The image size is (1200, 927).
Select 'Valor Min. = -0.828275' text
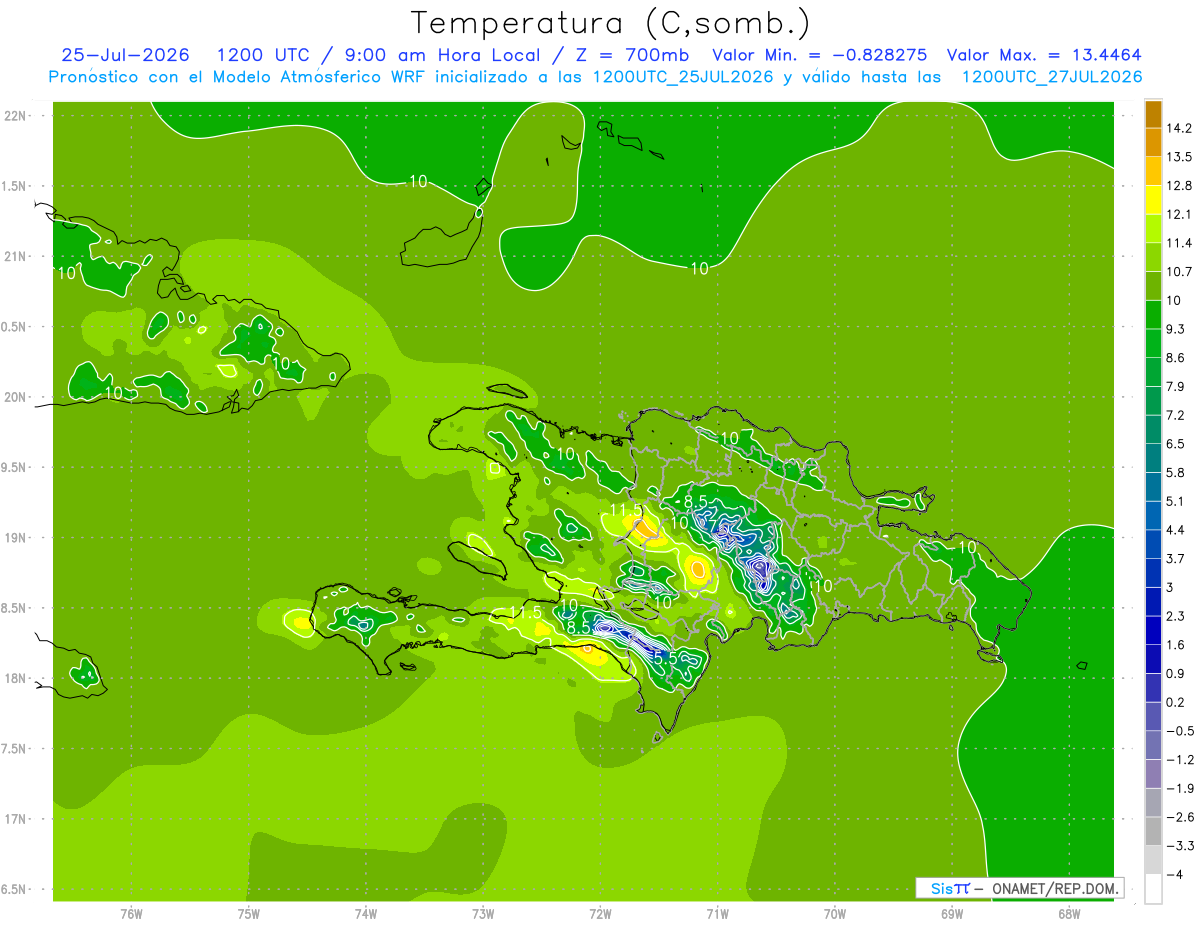click(819, 55)
